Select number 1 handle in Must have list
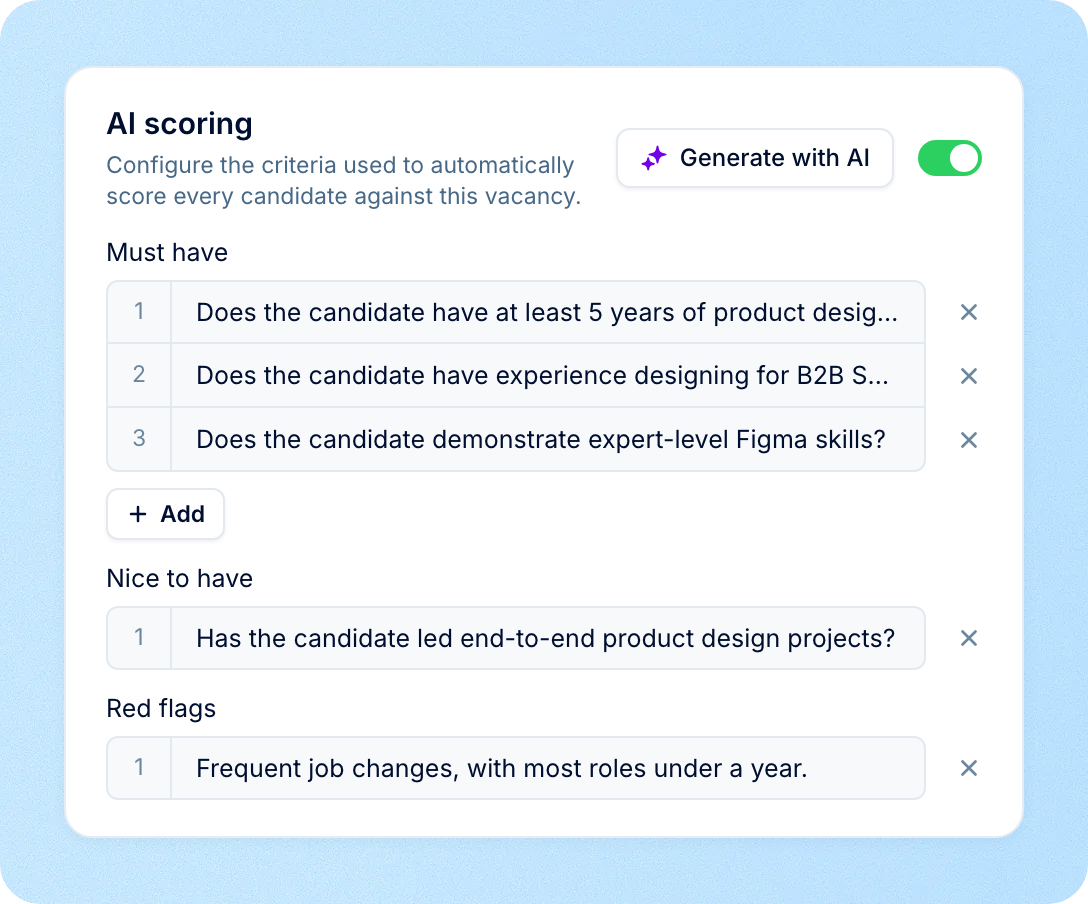This screenshot has height=904, width=1088. 139,312
